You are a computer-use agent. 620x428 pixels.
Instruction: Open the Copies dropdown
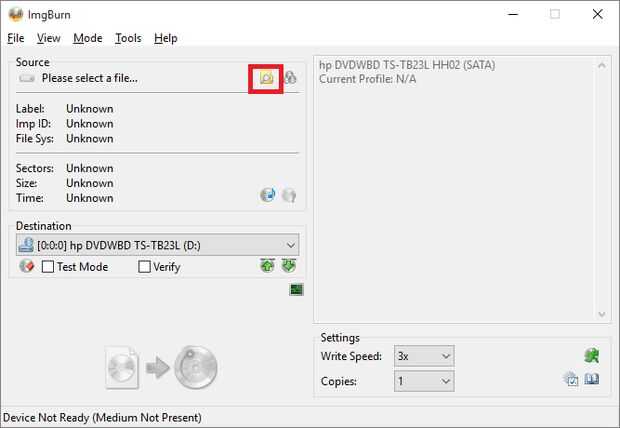[424, 381]
